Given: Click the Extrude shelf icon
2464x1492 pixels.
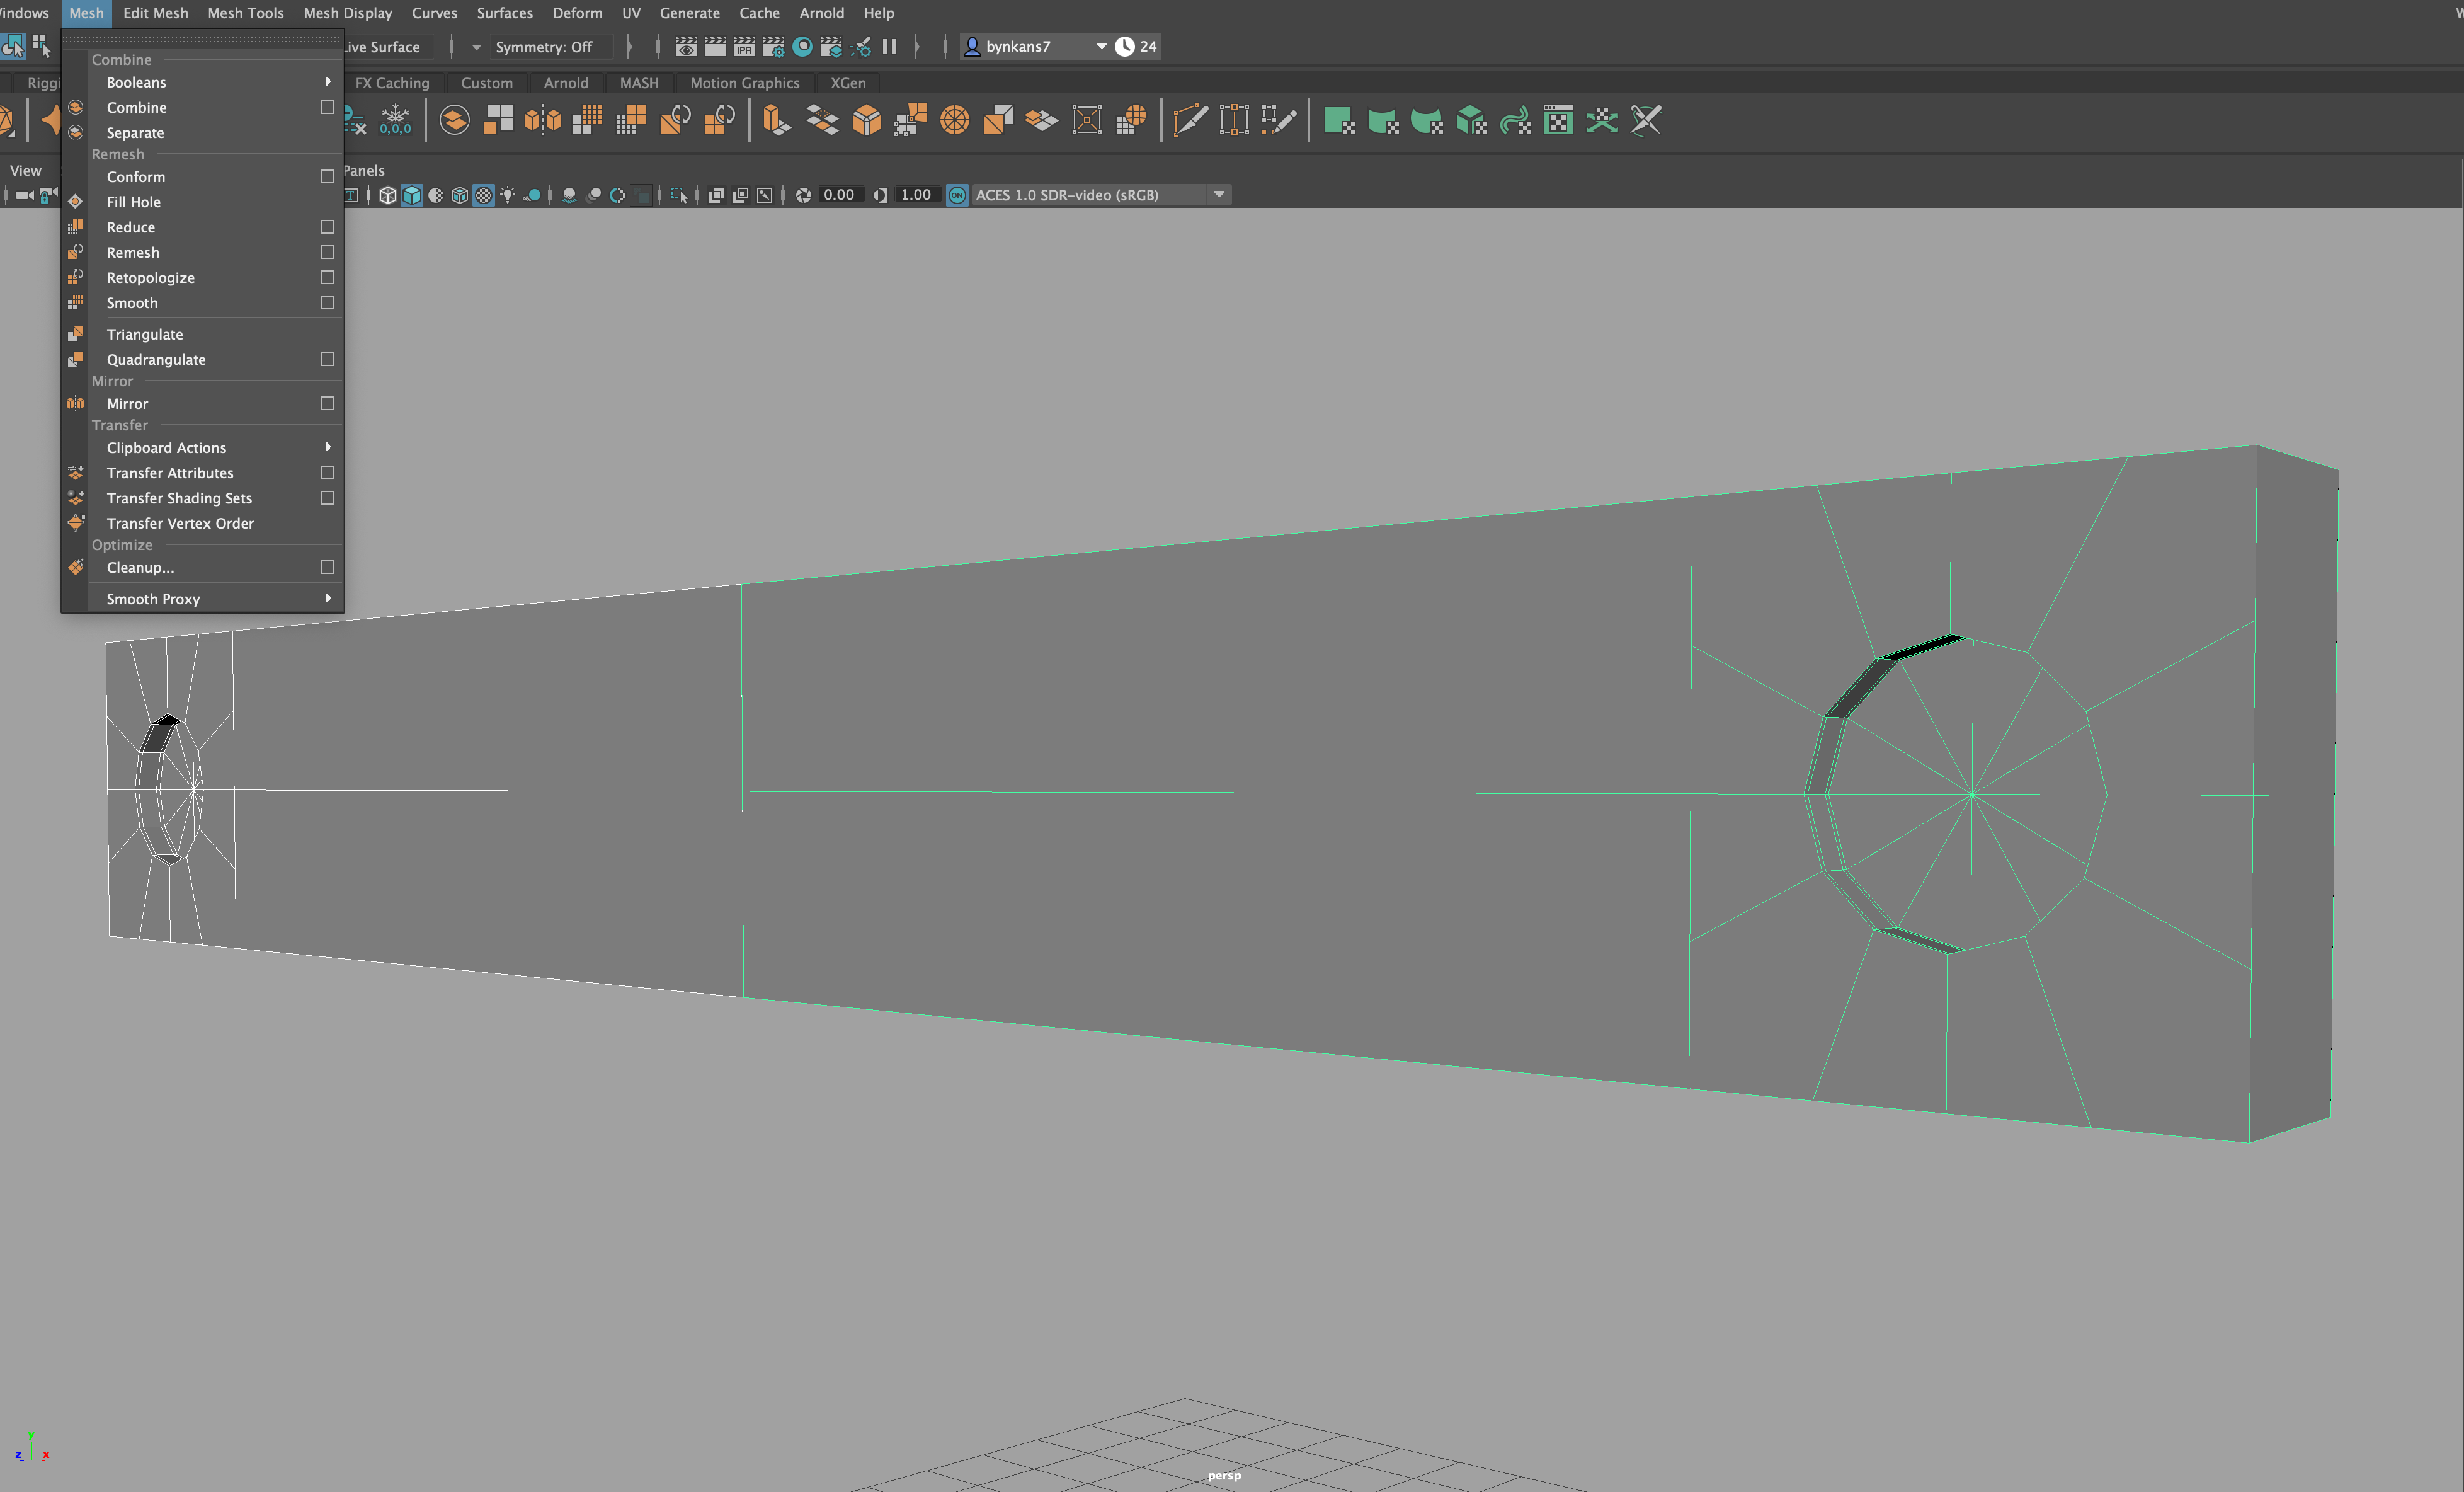Looking at the screenshot, I should click(x=776, y=120).
